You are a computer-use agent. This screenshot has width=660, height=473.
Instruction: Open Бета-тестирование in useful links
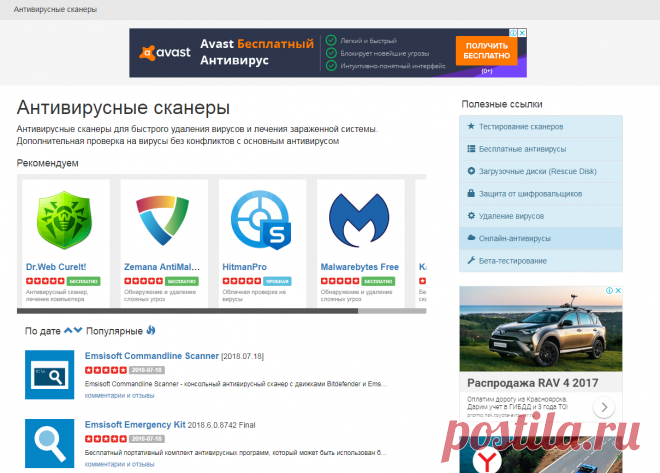(x=541, y=261)
